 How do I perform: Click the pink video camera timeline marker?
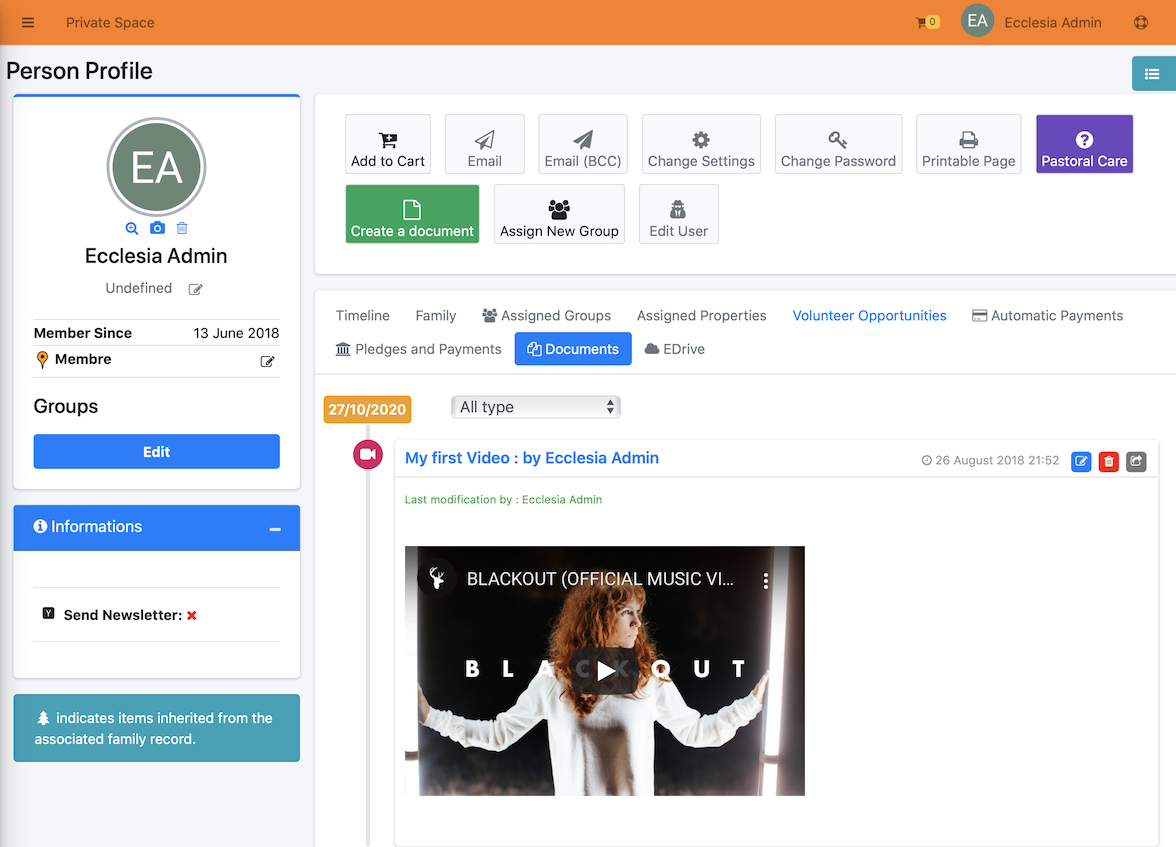[368, 455]
